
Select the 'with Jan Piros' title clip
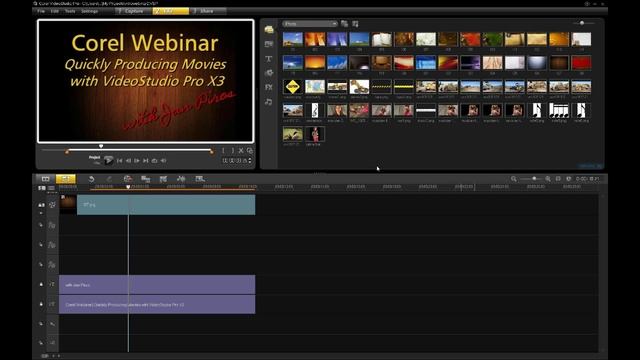(157, 284)
